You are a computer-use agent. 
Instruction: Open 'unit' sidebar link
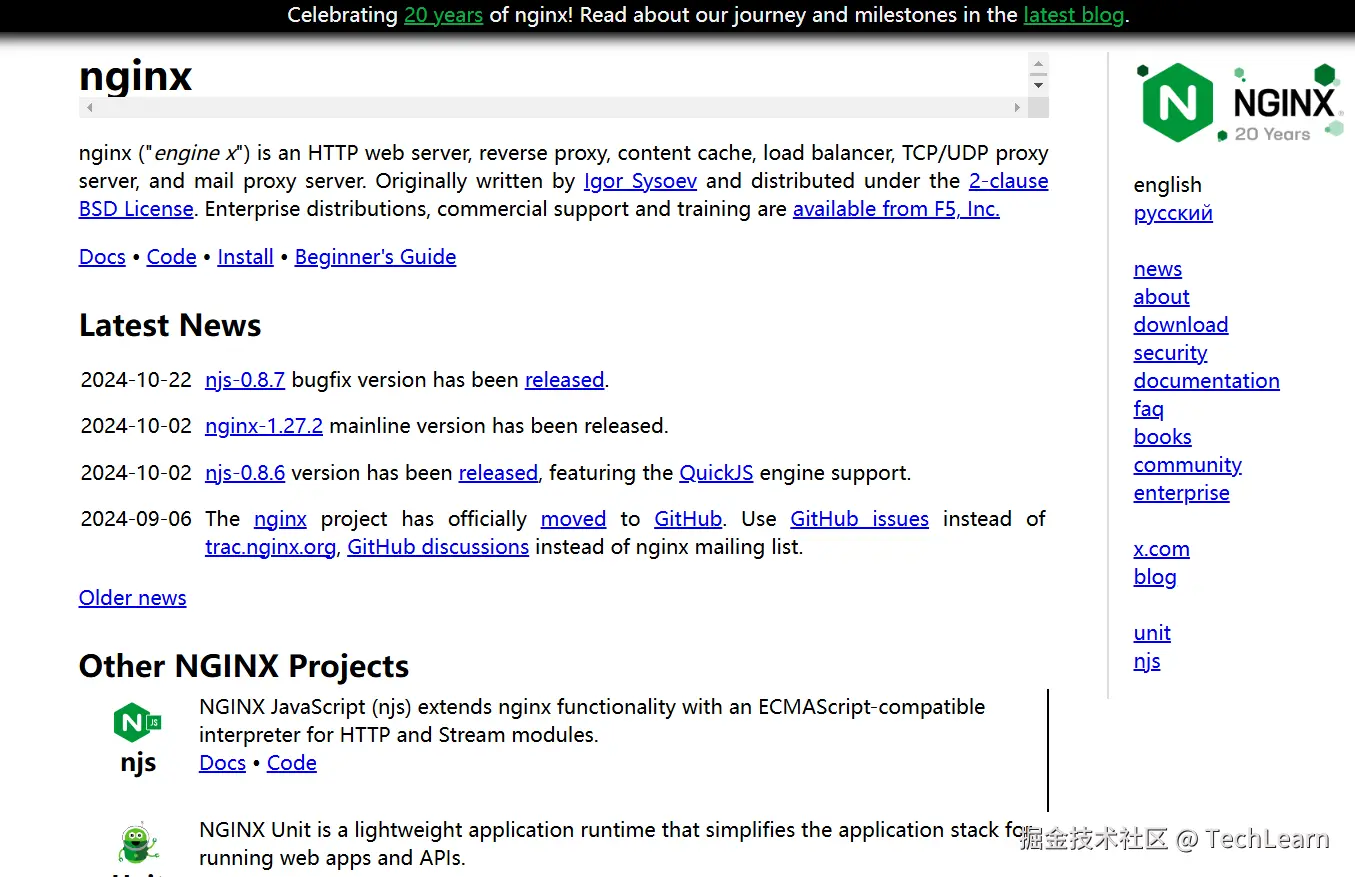pos(1152,633)
